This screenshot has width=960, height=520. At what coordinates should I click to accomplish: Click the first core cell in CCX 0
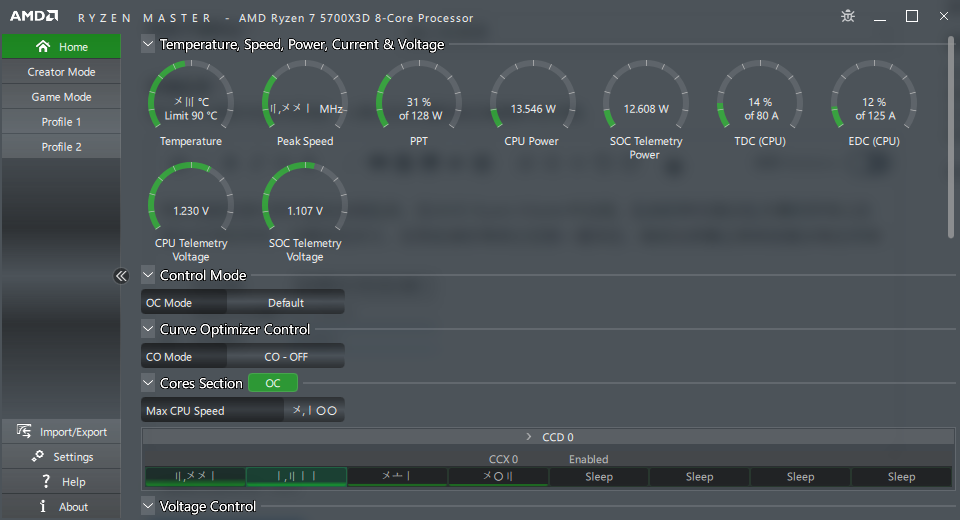point(195,477)
